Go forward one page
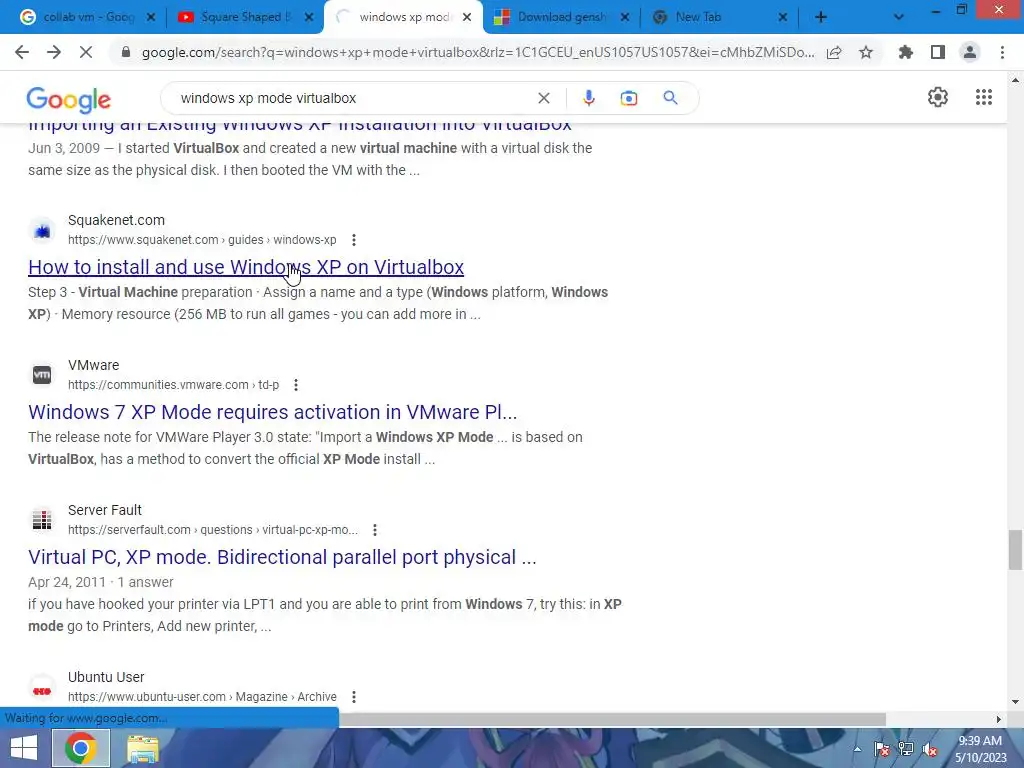Viewport: 1024px width, 768px height. pos(54,52)
